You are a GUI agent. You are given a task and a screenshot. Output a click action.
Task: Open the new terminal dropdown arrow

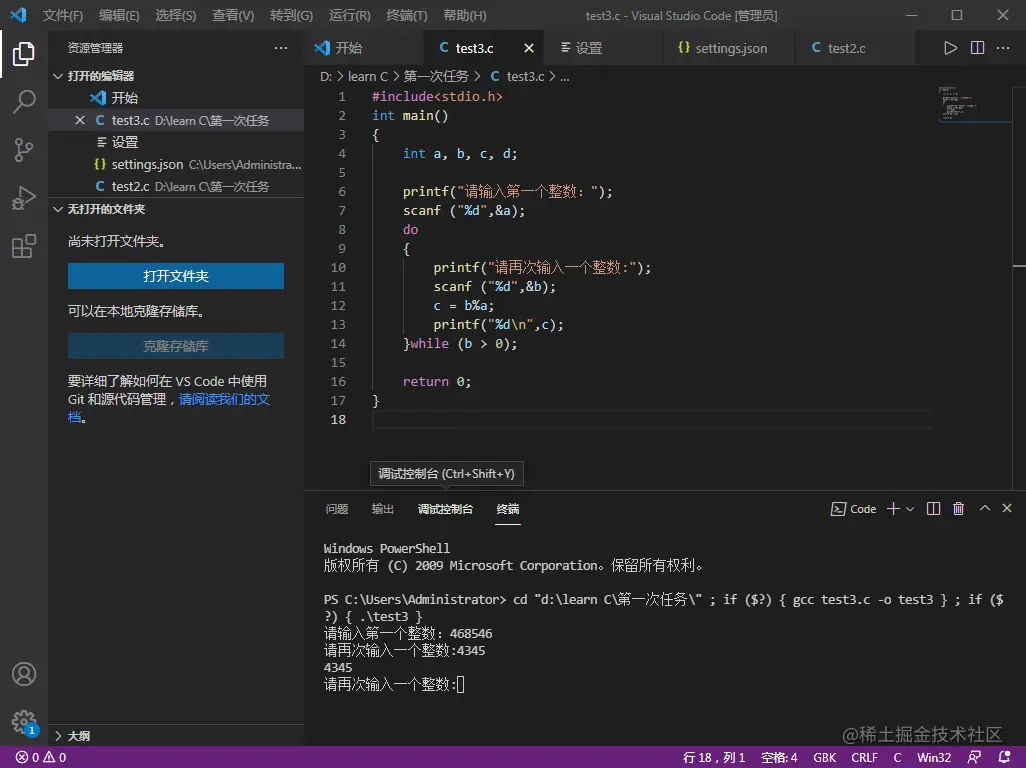910,509
